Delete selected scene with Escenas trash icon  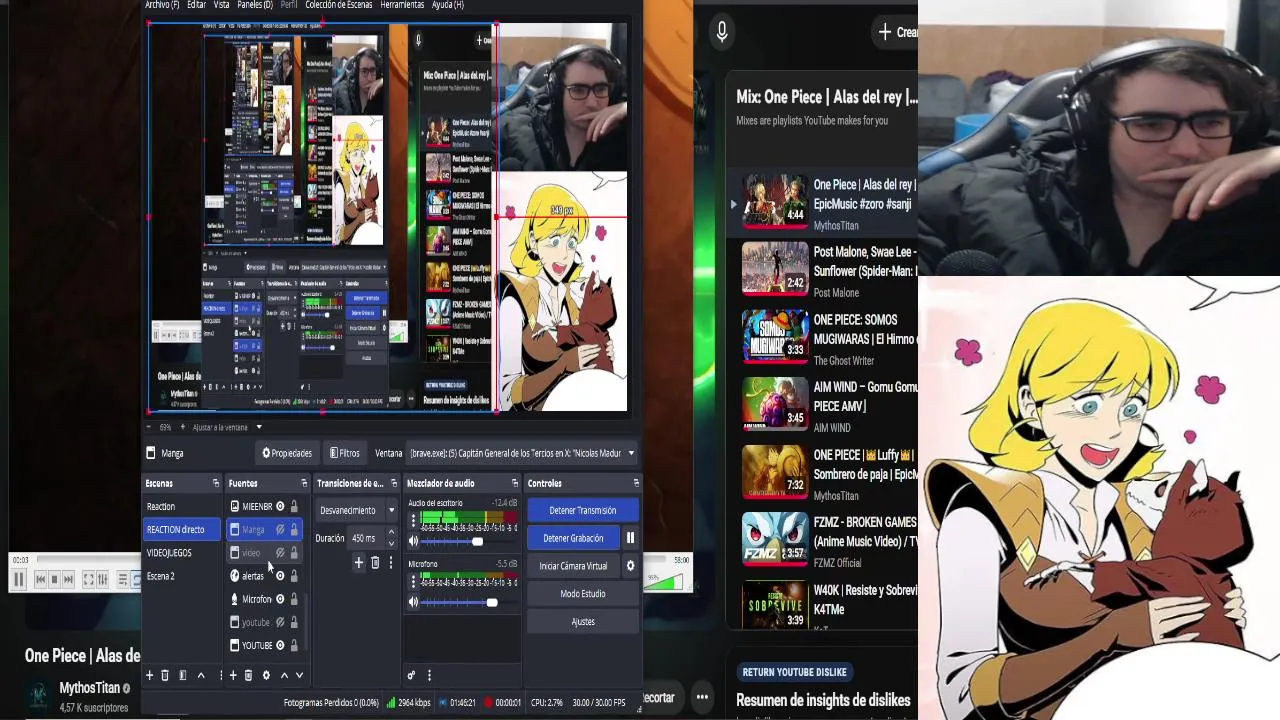(x=165, y=676)
